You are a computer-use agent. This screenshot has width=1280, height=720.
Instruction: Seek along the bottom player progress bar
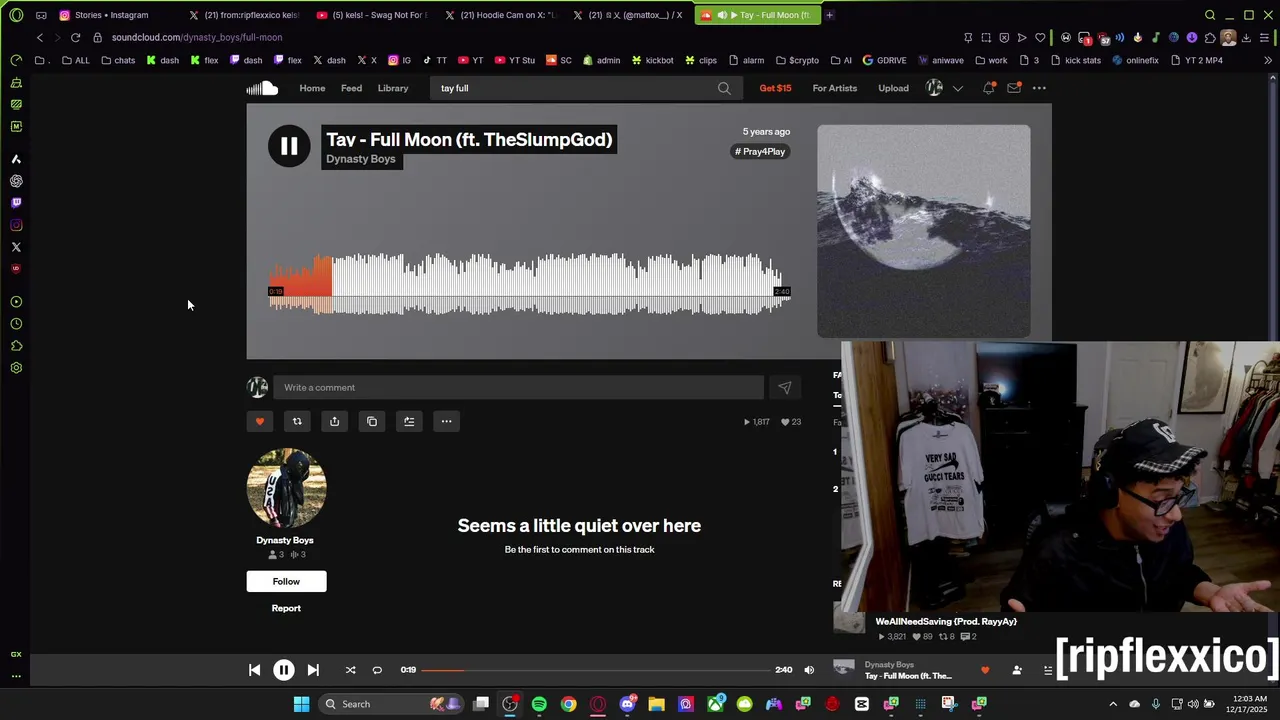click(x=596, y=670)
